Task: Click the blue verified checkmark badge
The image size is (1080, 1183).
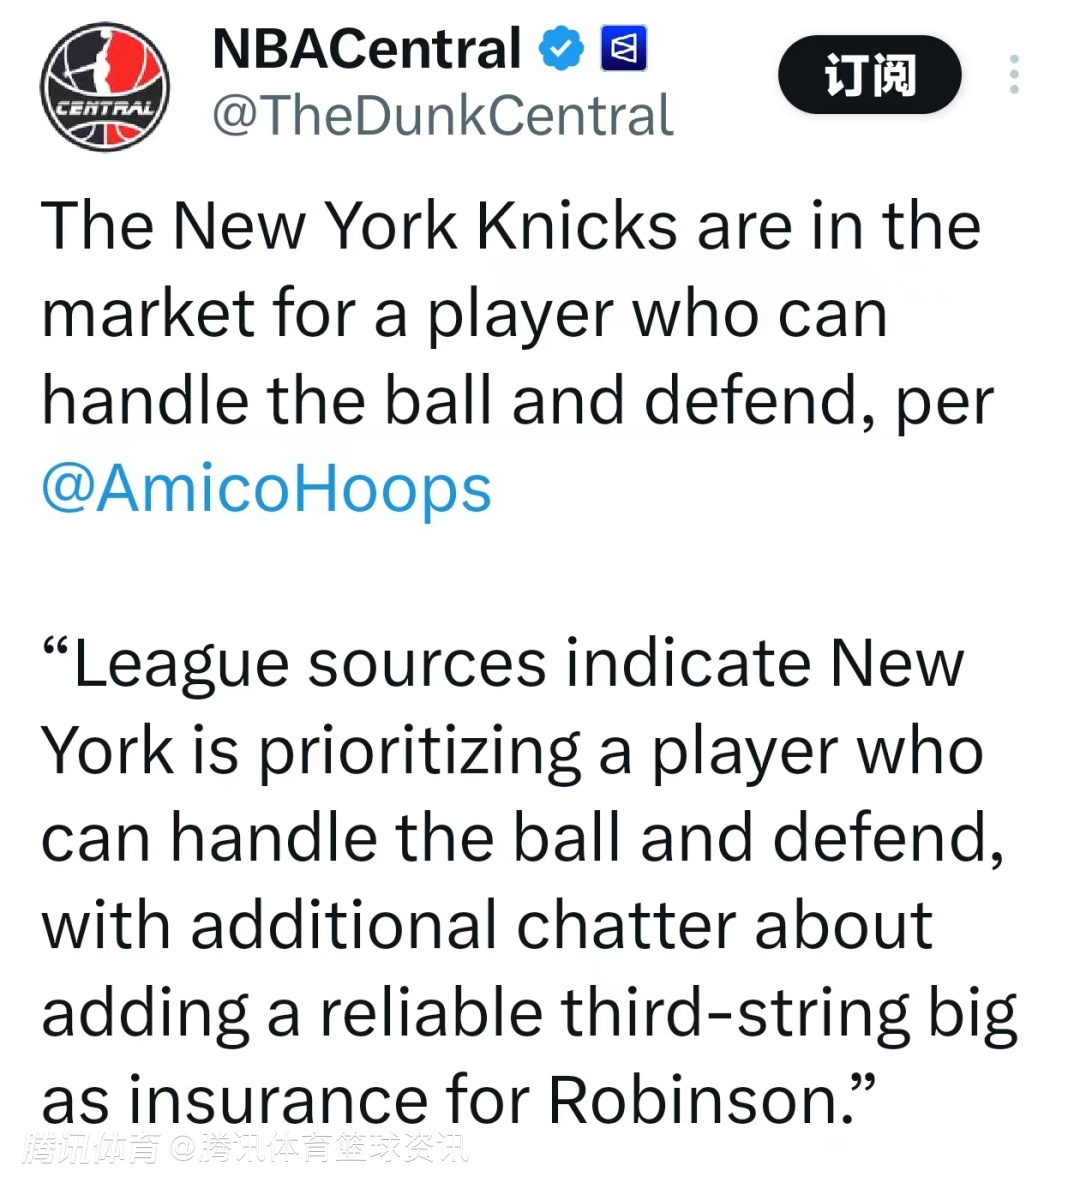Action: click(562, 49)
